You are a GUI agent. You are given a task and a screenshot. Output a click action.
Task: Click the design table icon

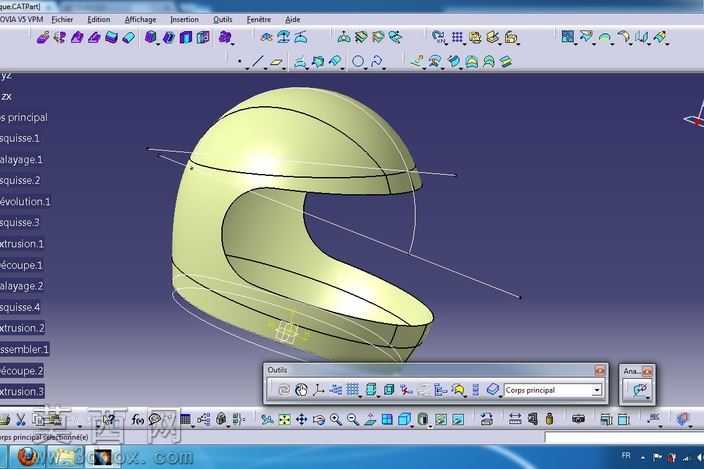pos(185,420)
